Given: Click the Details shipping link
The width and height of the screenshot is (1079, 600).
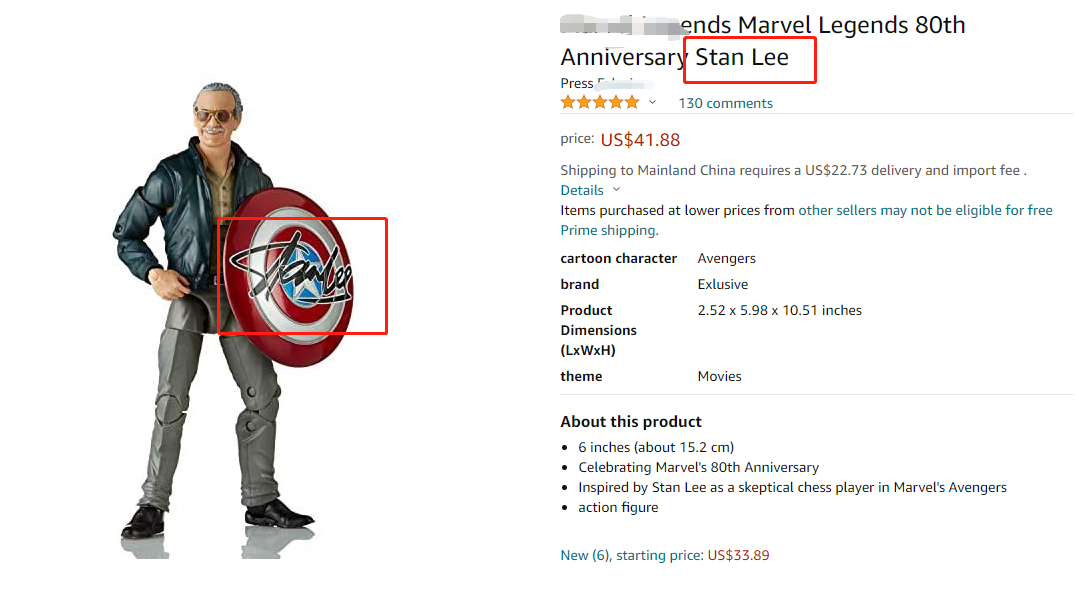Looking at the screenshot, I should [582, 190].
